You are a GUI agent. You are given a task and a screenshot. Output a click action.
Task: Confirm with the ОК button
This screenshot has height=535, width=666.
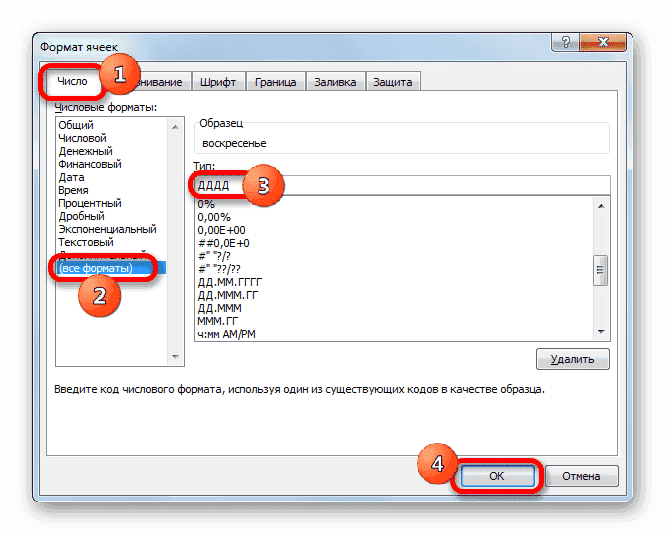coord(497,476)
